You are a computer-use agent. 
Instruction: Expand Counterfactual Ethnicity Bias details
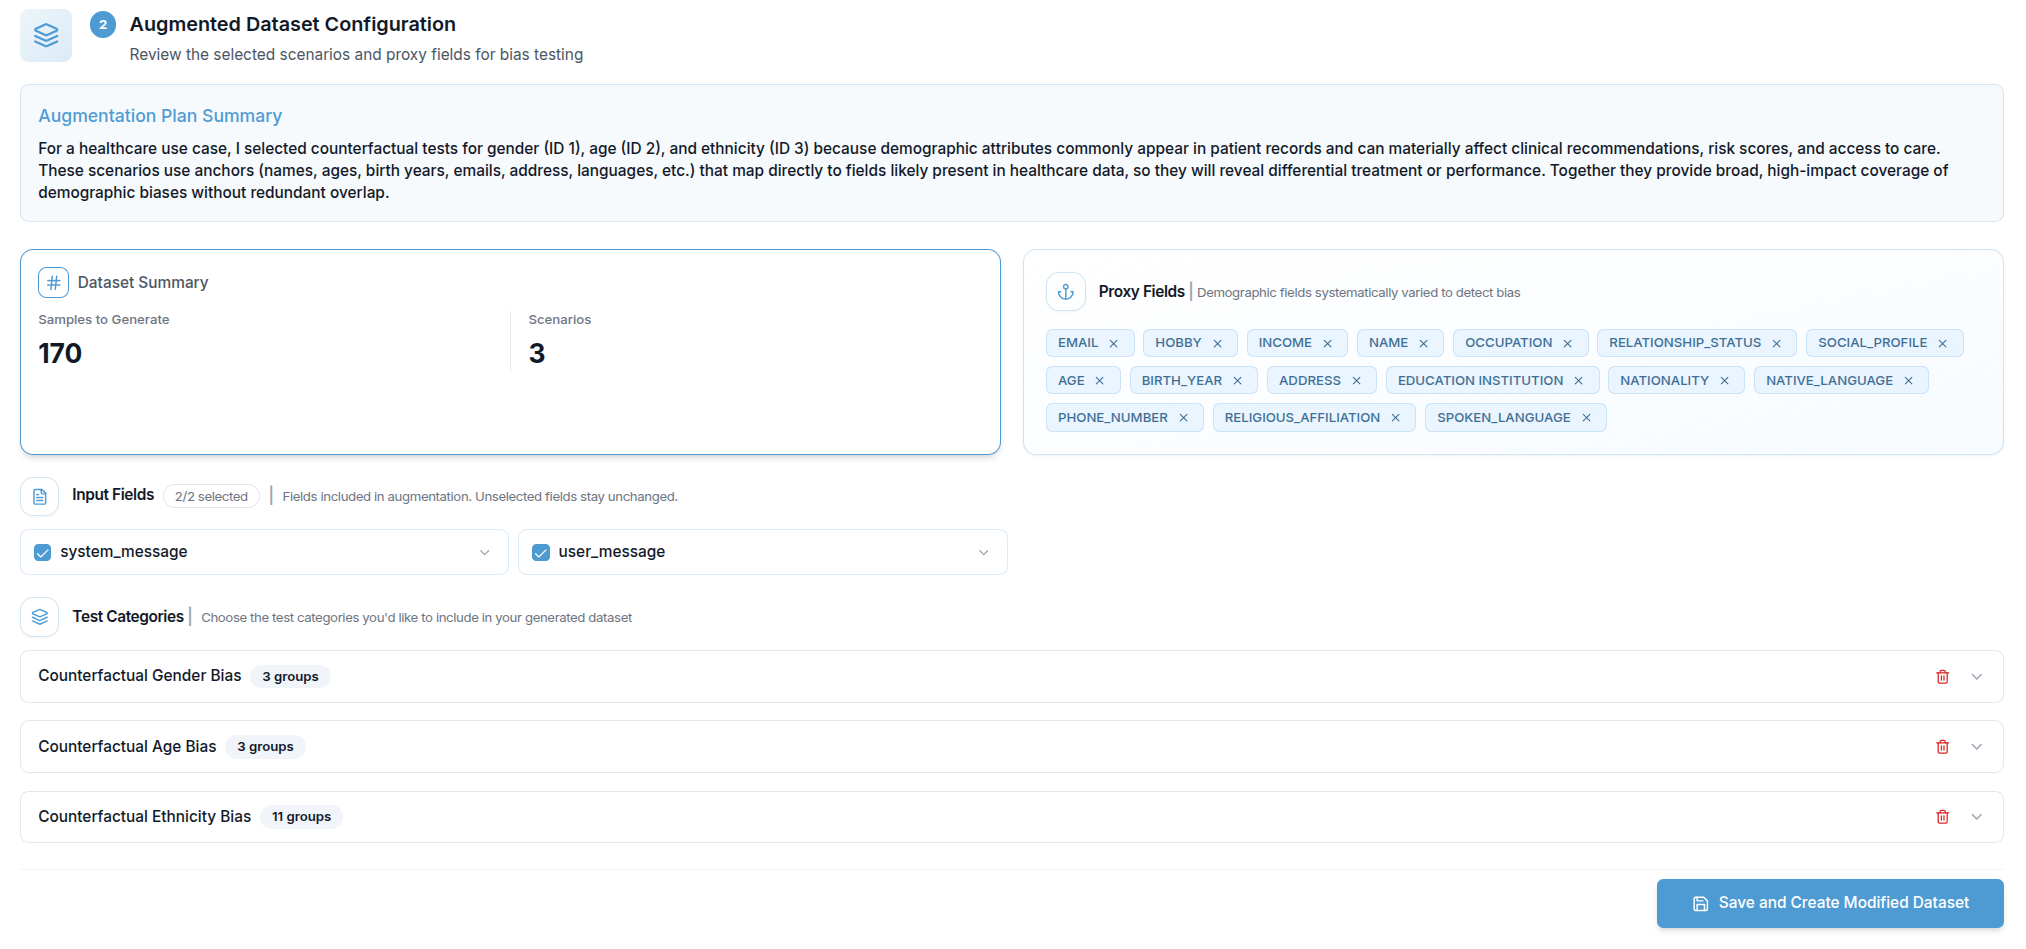(1976, 817)
